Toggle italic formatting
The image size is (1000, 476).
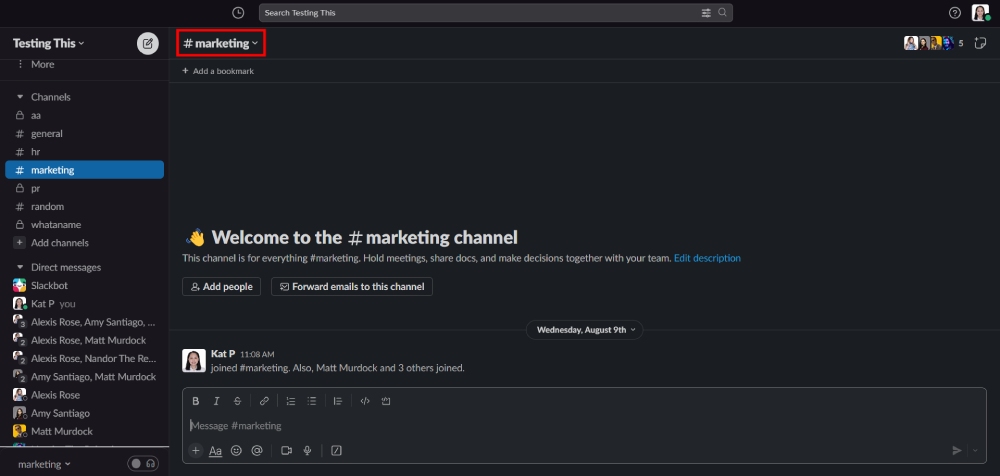pos(216,401)
